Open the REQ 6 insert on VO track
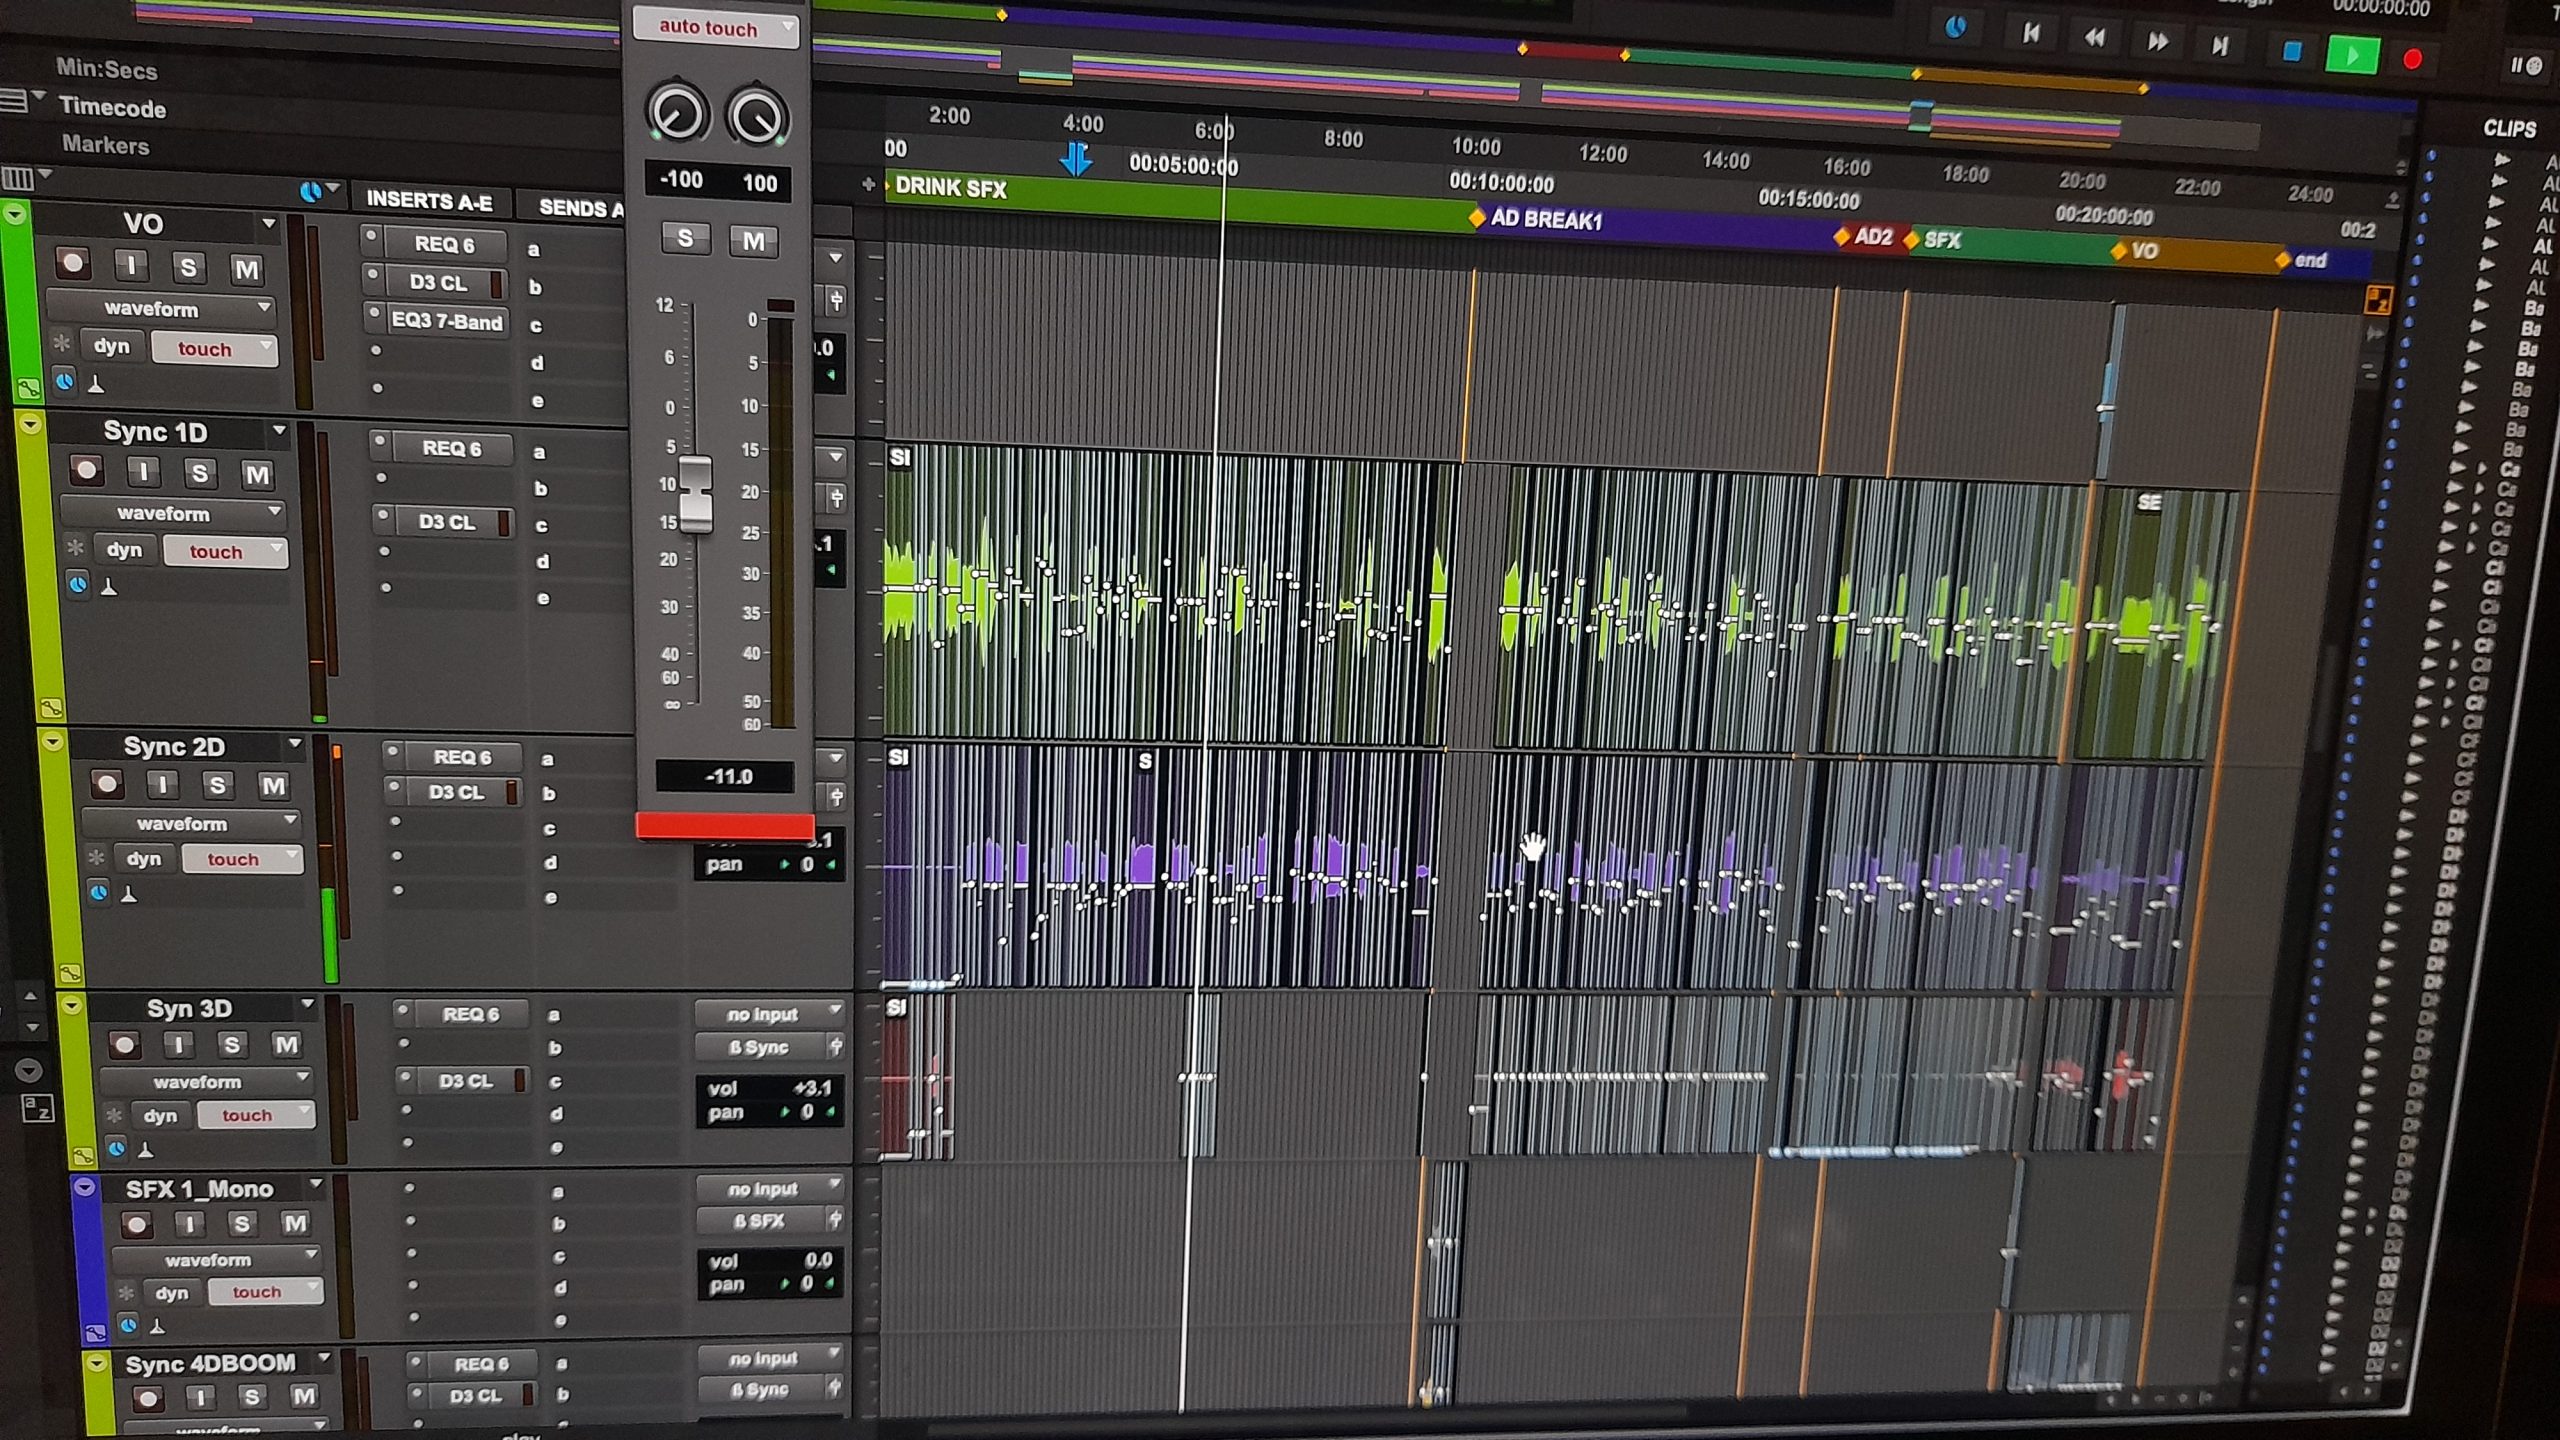The image size is (2560, 1440). (444, 245)
